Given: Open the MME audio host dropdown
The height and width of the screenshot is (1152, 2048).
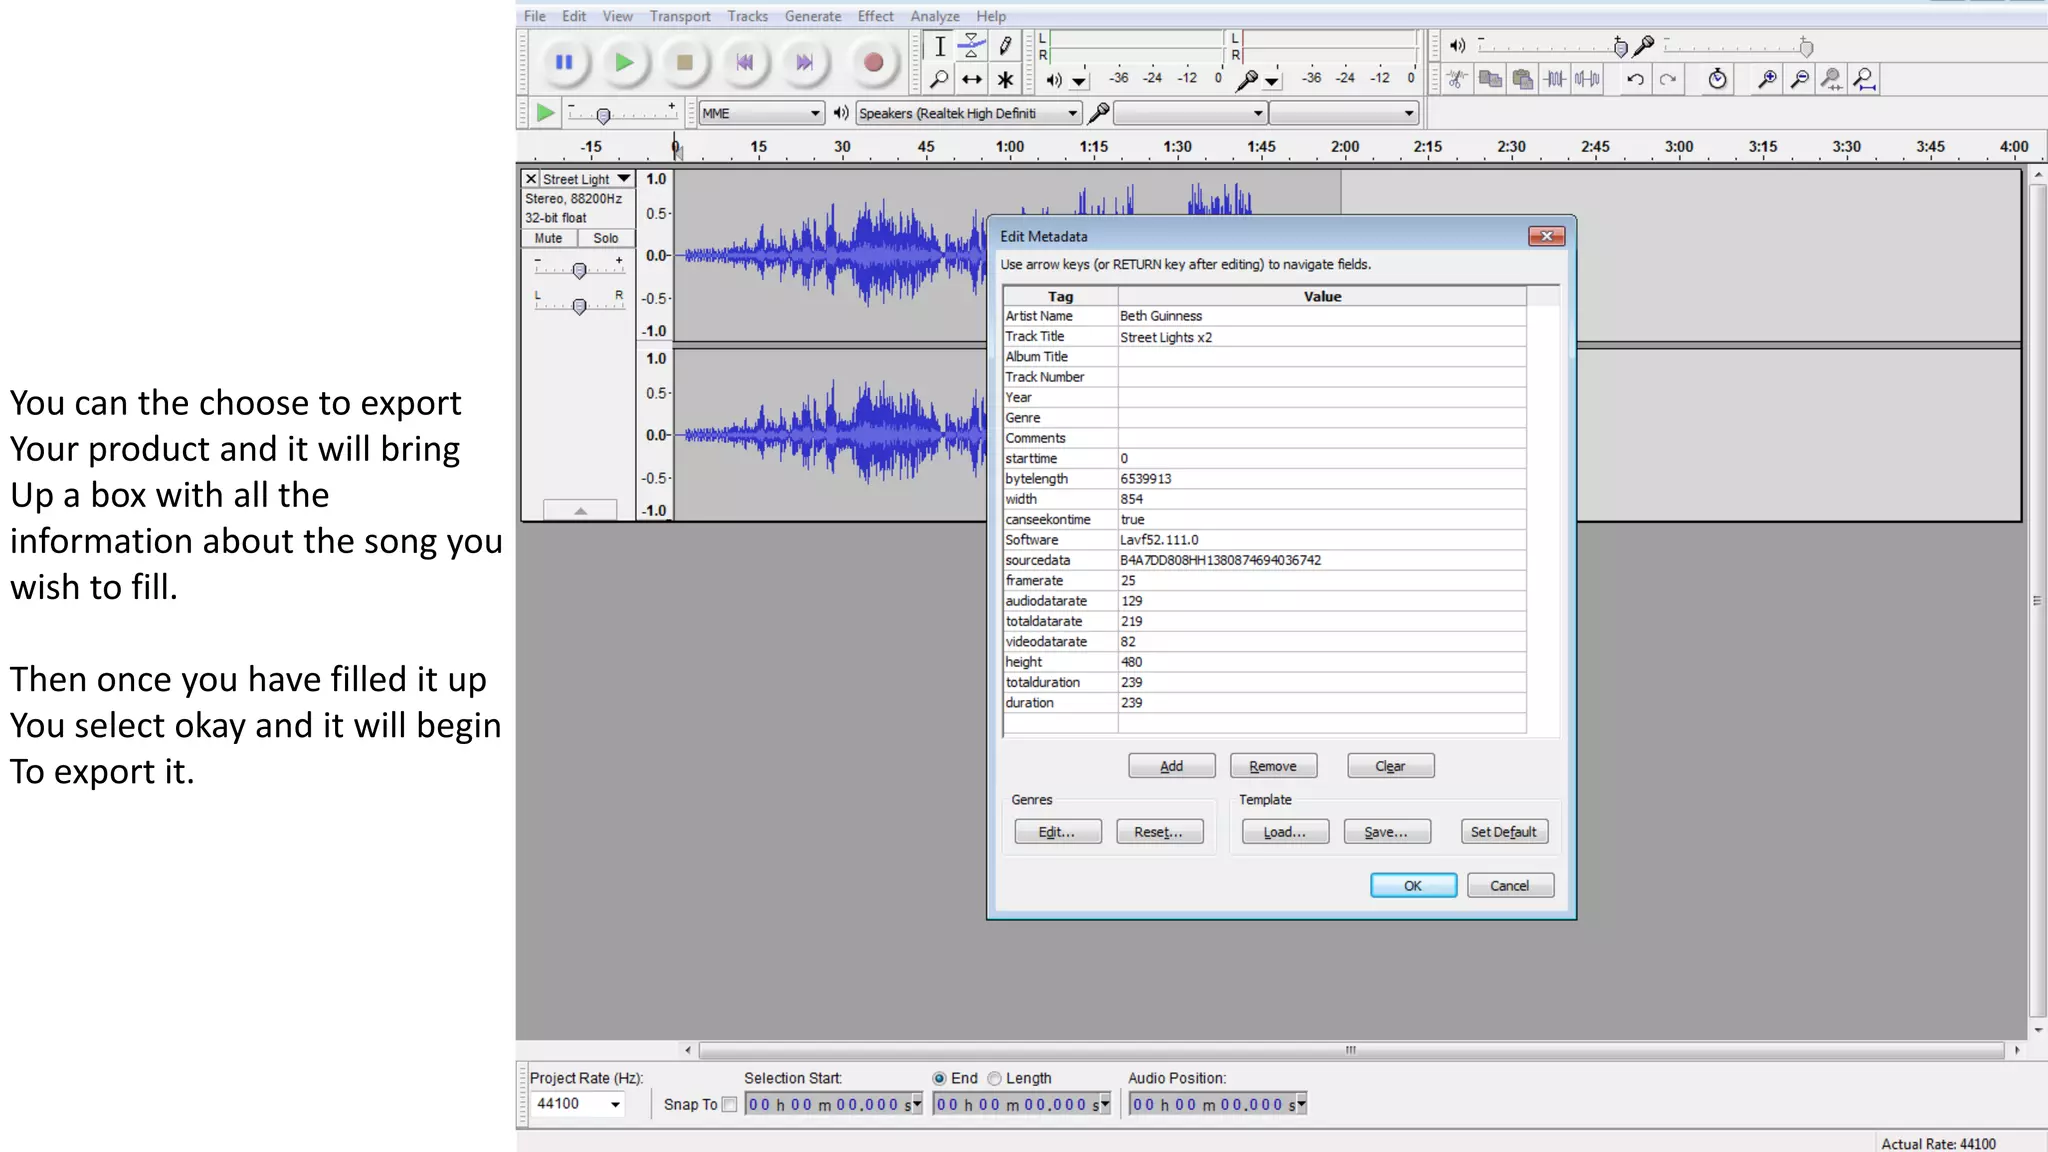Looking at the screenshot, I should pyautogui.click(x=761, y=113).
